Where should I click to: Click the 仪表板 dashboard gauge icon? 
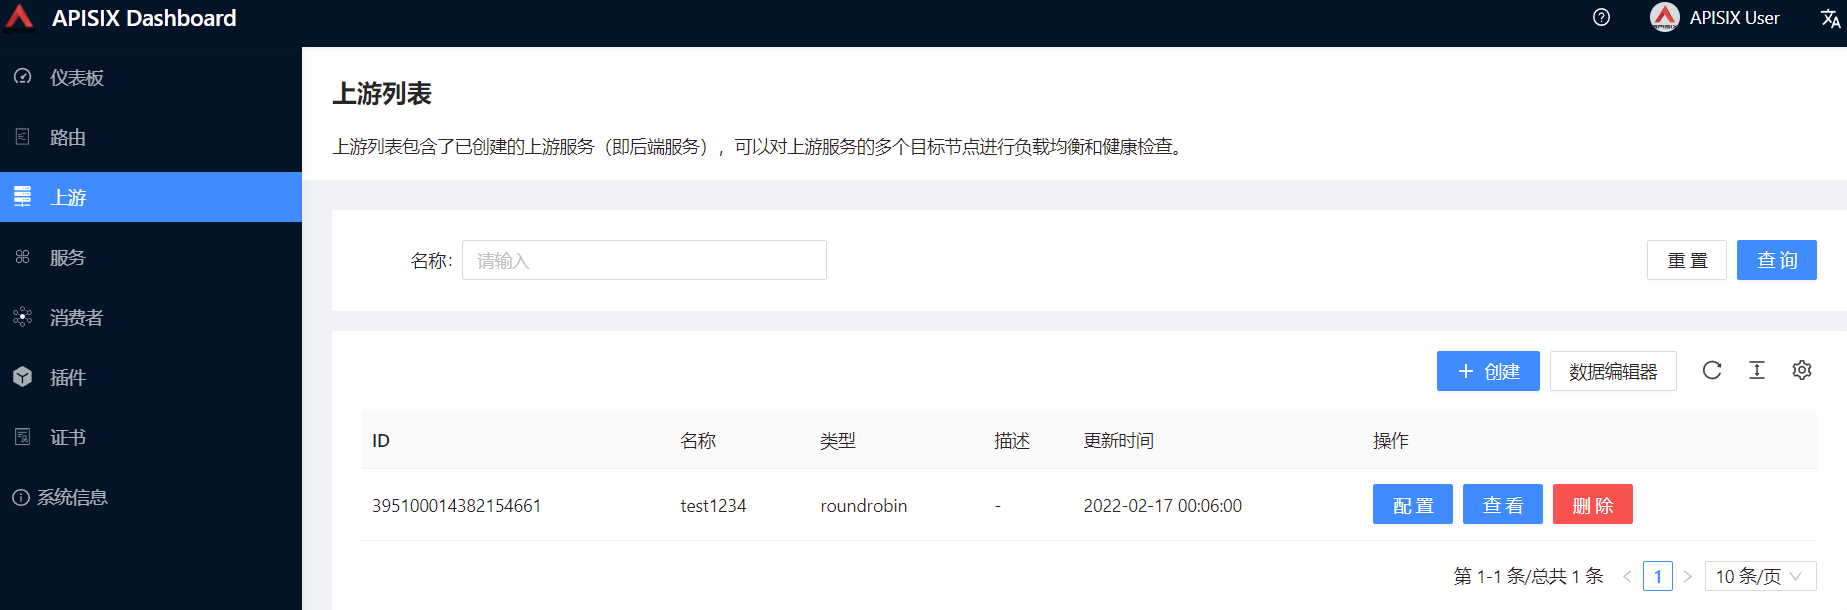tap(23, 77)
